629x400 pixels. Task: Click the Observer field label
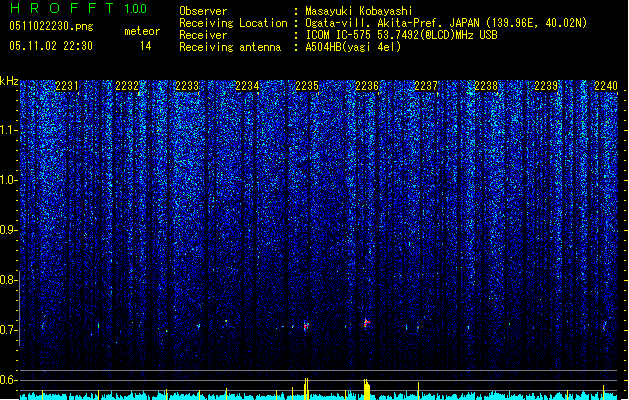tap(203, 11)
